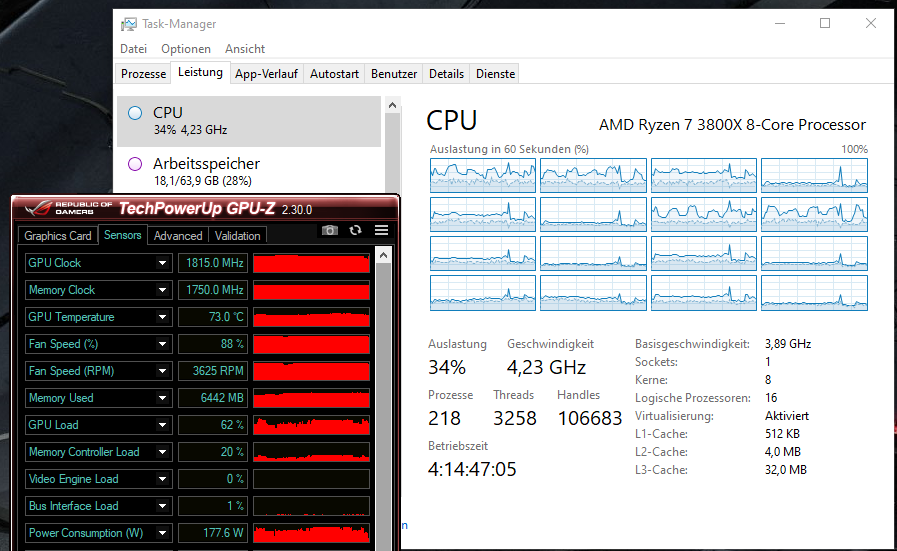Open the Fan Speed (%) dropdown
This screenshot has height=551, width=897.
point(162,344)
